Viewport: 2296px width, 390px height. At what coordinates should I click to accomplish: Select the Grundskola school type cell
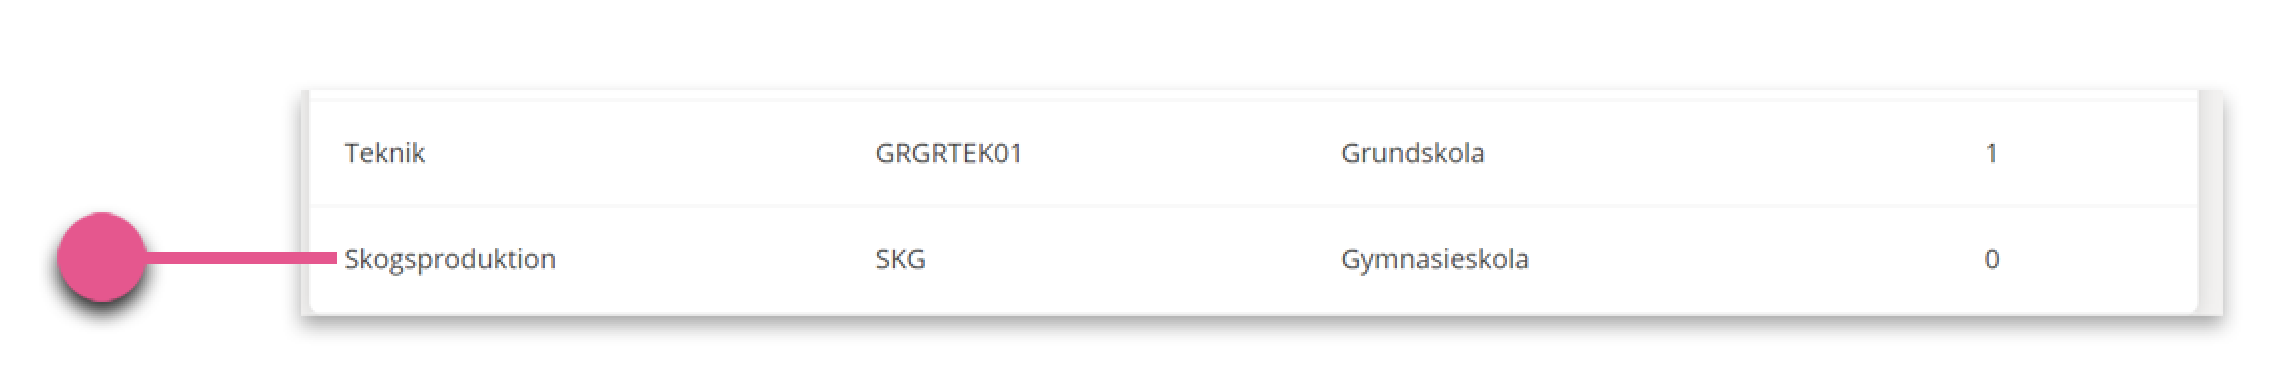pyautogui.click(x=1412, y=153)
